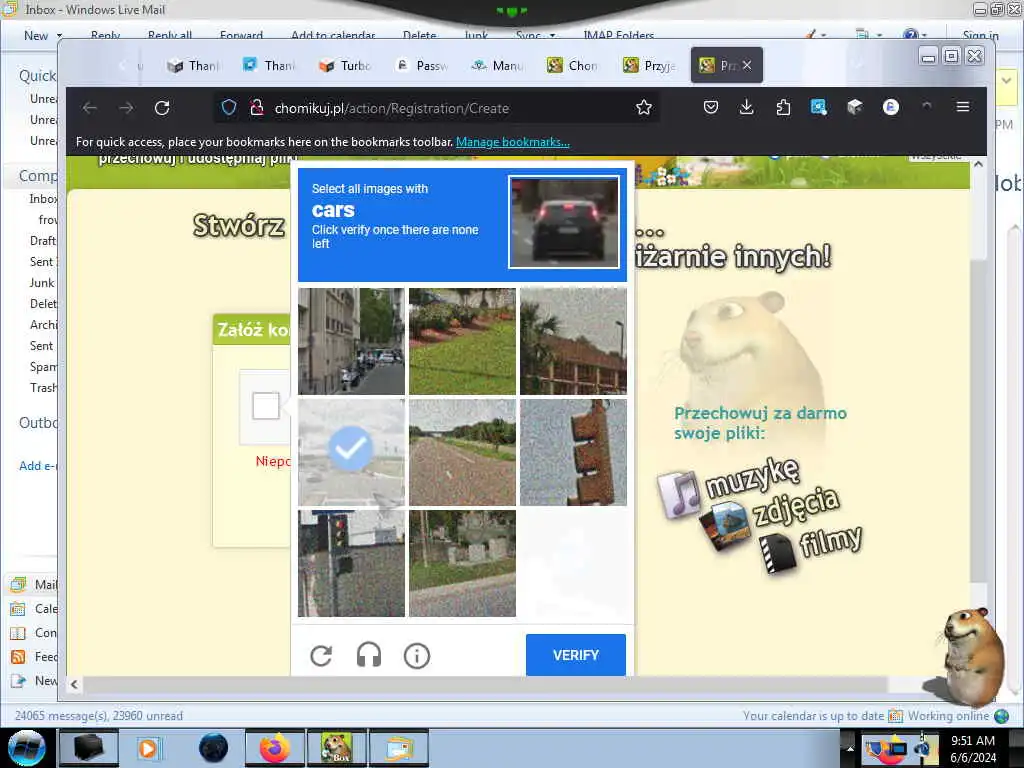This screenshot has width=1024, height=768.
Task: Go back in browser history
Action: [89, 108]
